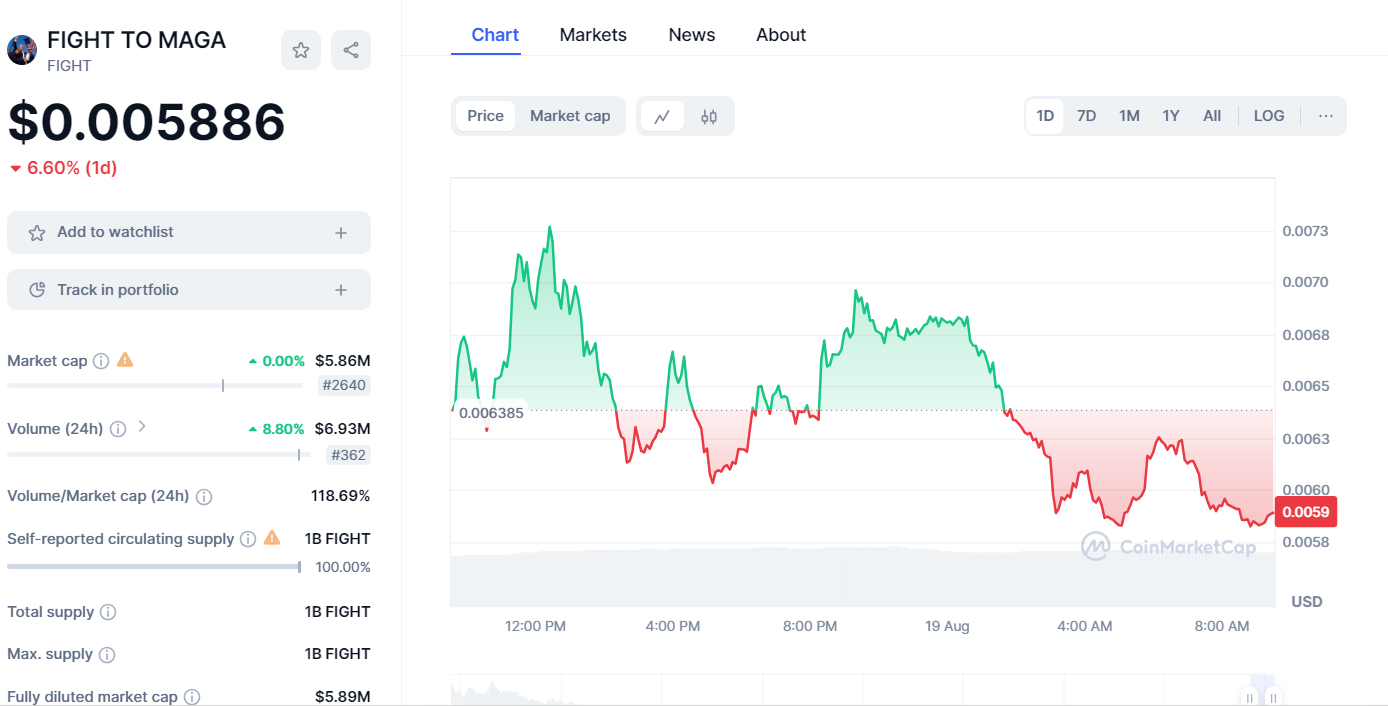Click the 12:00 PM time axis label
Image resolution: width=1388 pixels, height=706 pixels.
[535, 626]
